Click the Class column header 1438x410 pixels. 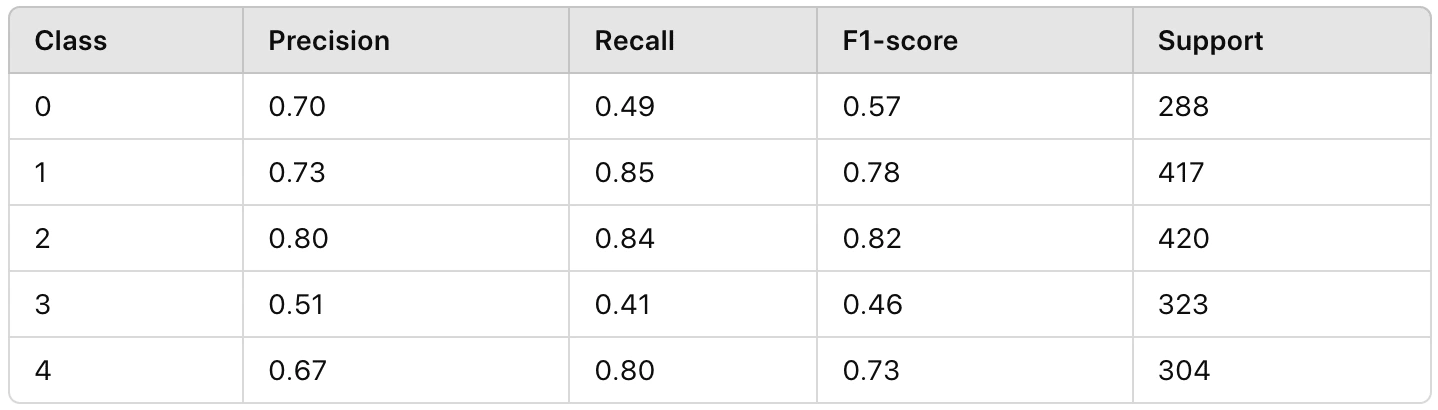(x=70, y=41)
